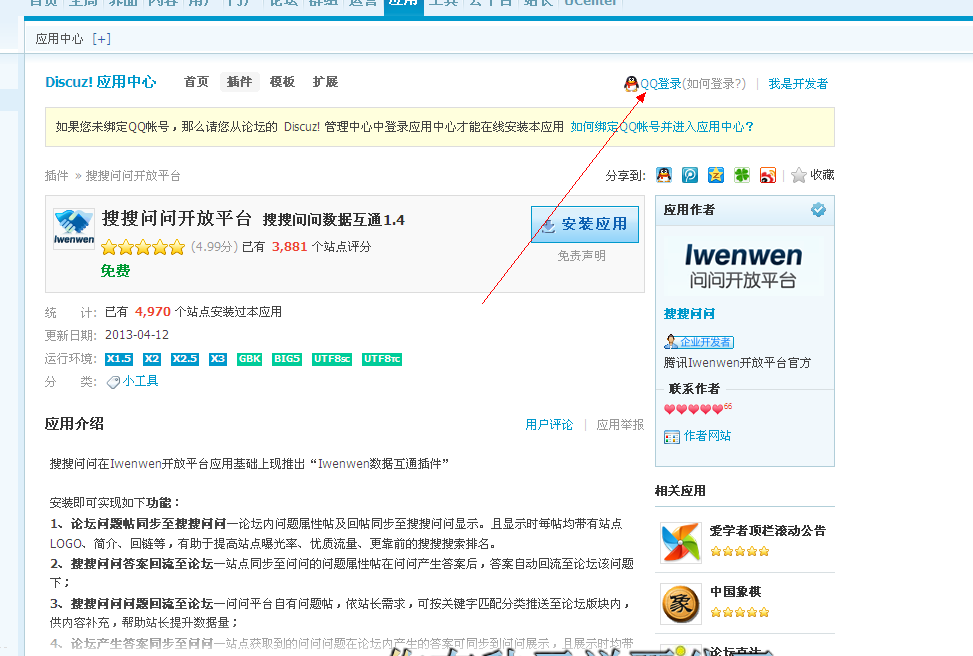Click the 收藏 link

point(822,175)
